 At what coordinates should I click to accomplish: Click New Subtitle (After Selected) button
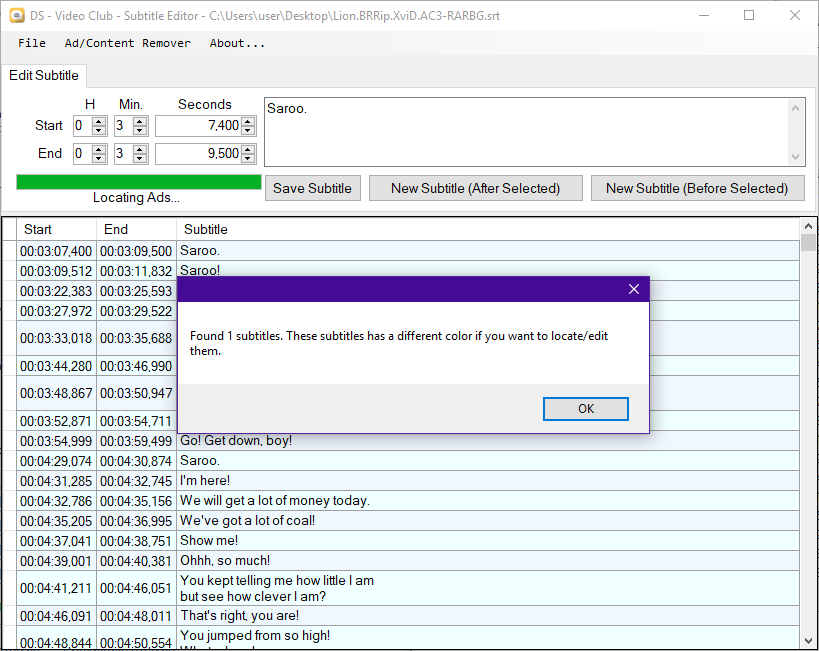coord(475,188)
